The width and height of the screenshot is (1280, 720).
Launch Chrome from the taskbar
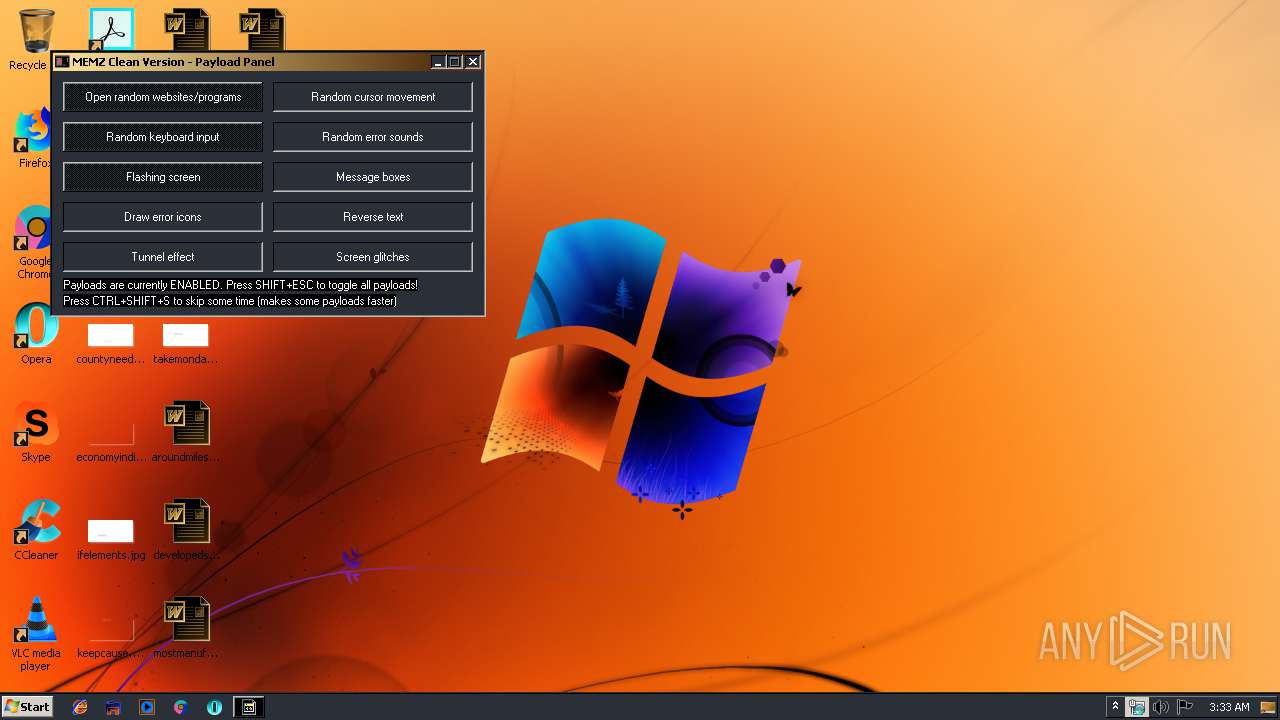tap(180, 707)
